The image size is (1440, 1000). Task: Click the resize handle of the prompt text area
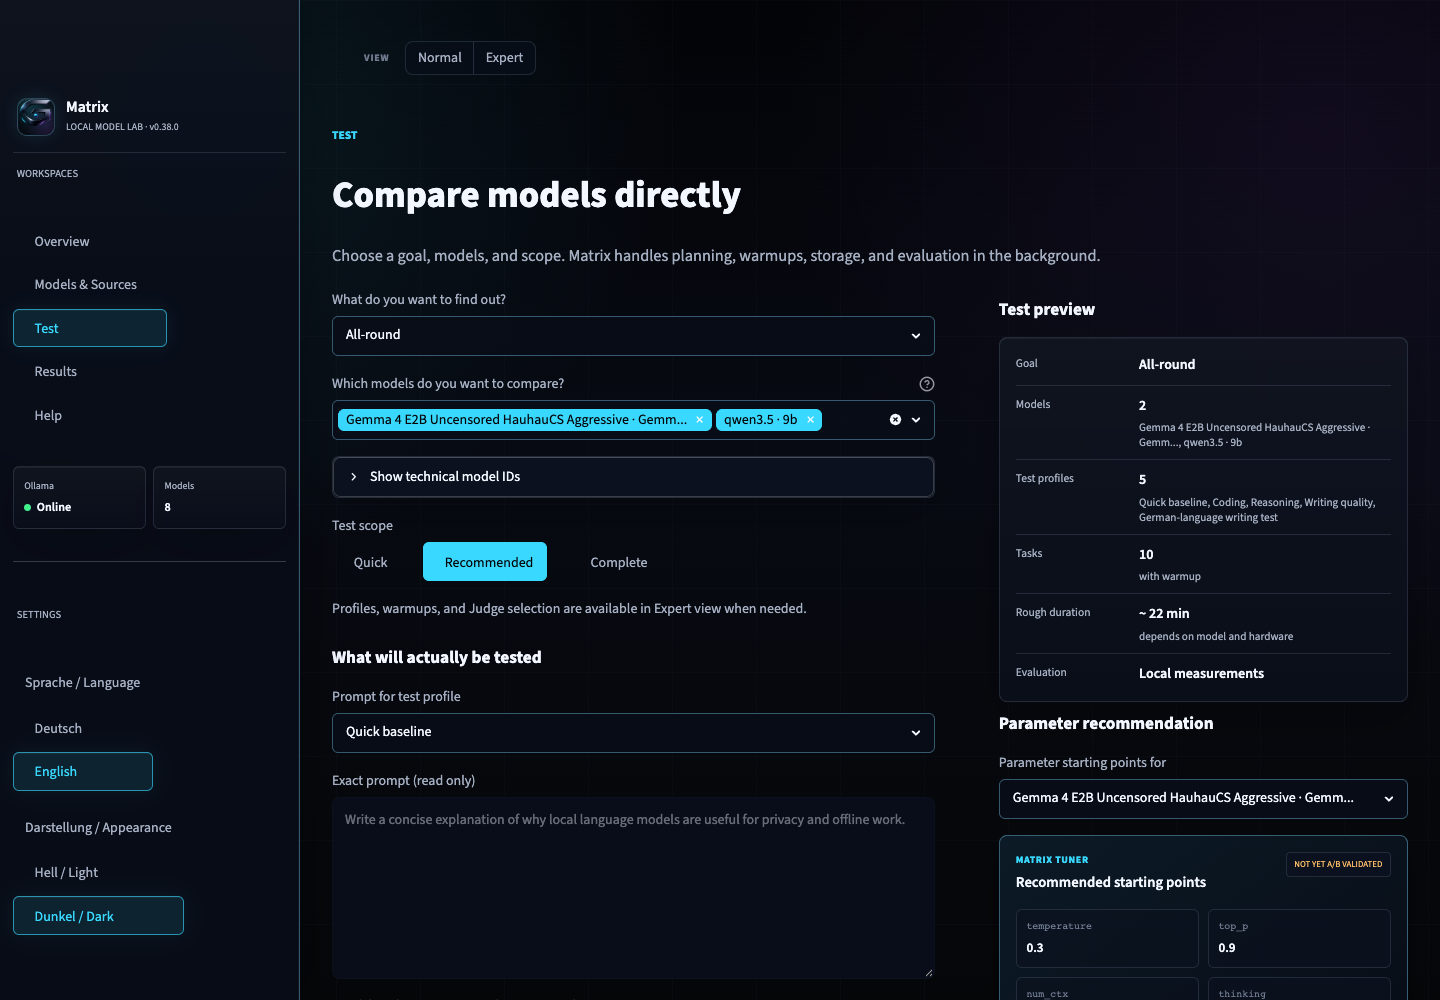(x=929, y=972)
